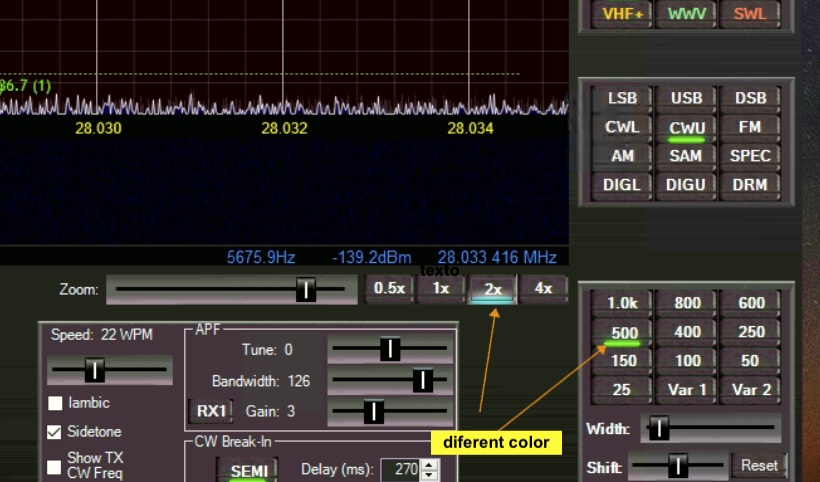The image size is (820, 482).
Task: Enable the Iambic checkbox
Action: pyautogui.click(x=55, y=403)
